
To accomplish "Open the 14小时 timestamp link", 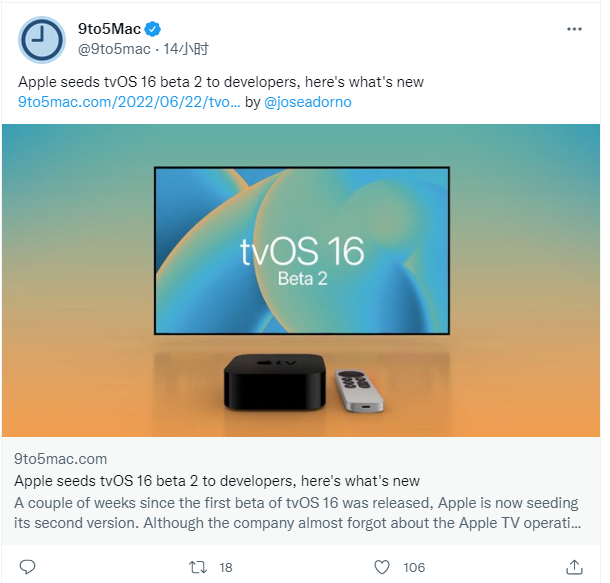I will pos(186,49).
